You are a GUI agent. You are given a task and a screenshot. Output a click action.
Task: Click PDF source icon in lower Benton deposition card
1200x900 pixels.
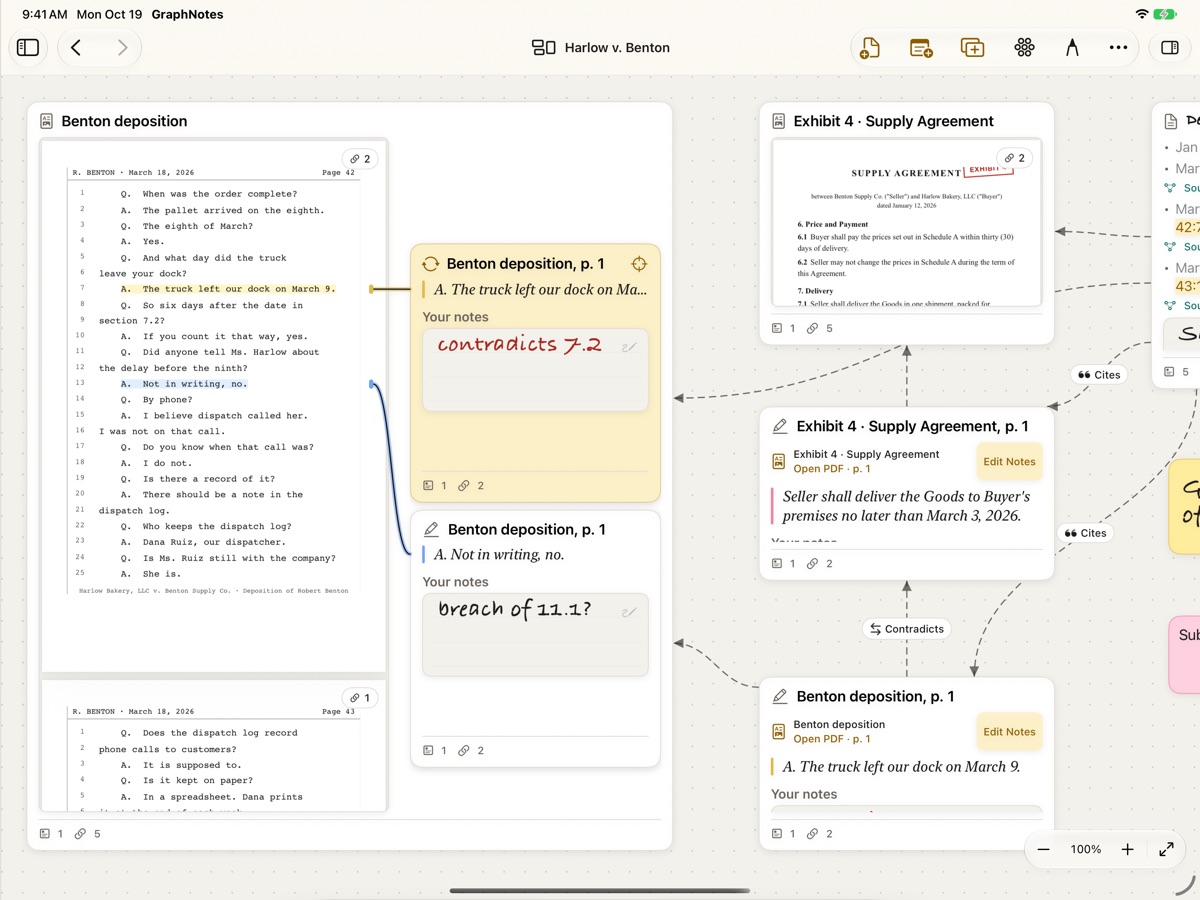tap(779, 731)
